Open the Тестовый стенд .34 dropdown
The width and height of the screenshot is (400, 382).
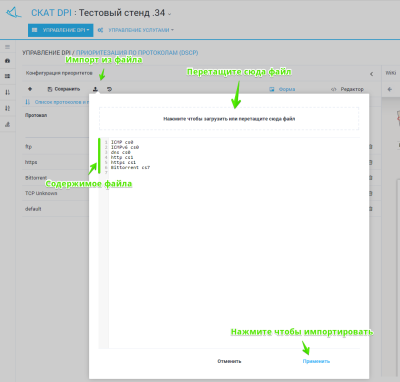tap(125, 13)
